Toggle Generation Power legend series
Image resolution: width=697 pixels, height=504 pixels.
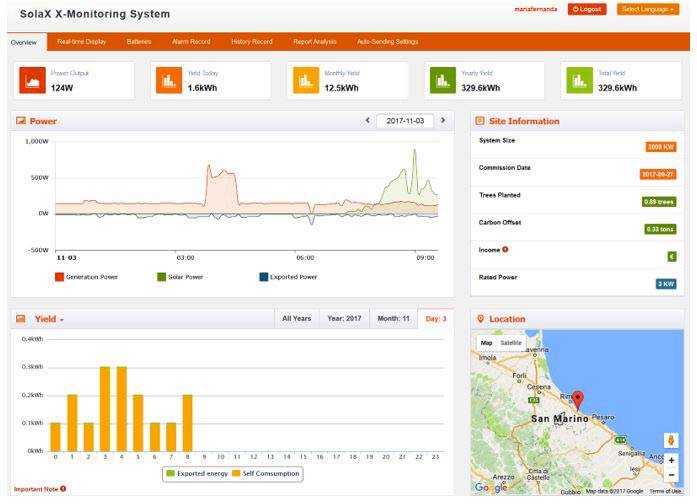87,277
